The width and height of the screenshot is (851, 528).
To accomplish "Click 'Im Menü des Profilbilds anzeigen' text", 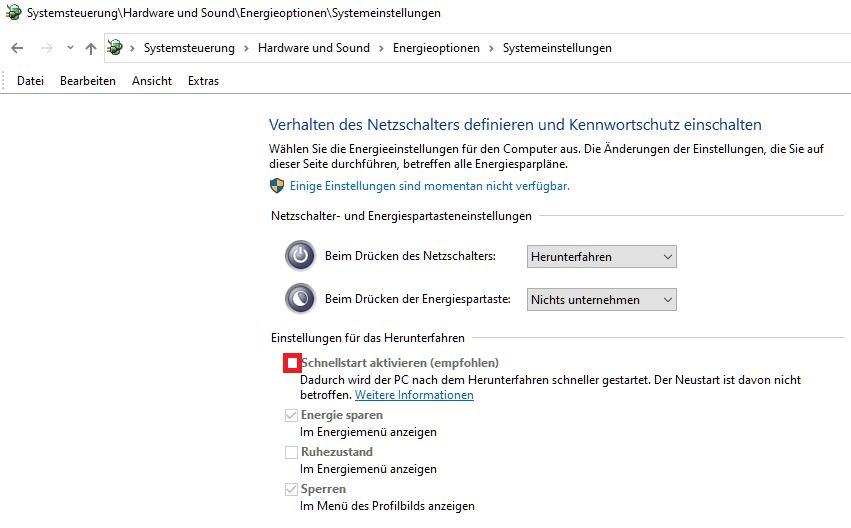I will click(x=388, y=506).
